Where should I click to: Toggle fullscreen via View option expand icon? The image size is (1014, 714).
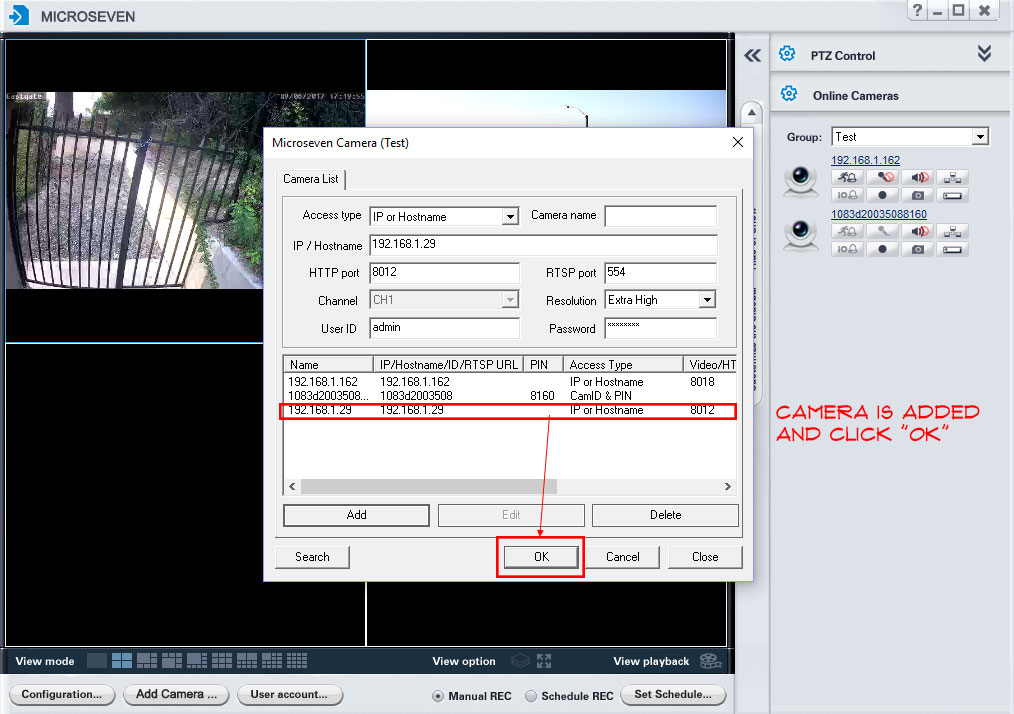click(x=544, y=661)
